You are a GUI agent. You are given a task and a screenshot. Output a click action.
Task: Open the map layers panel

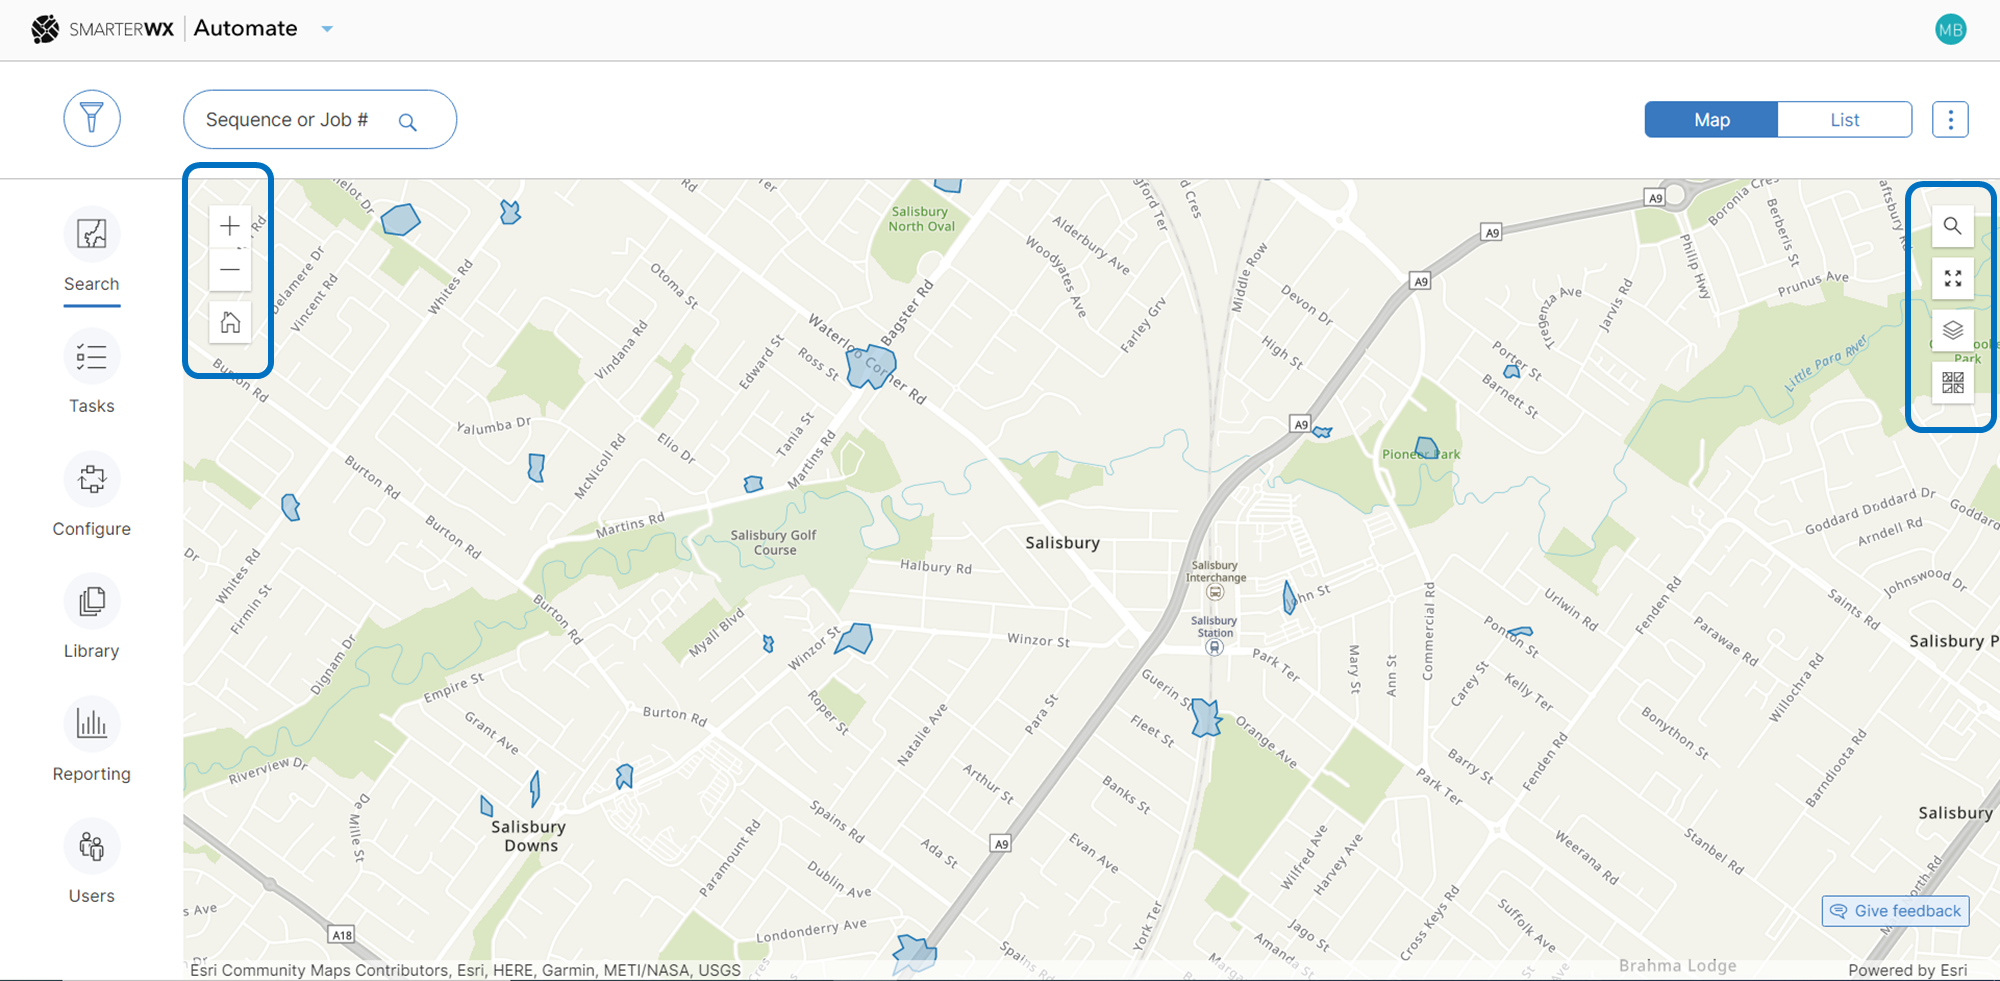1952,330
